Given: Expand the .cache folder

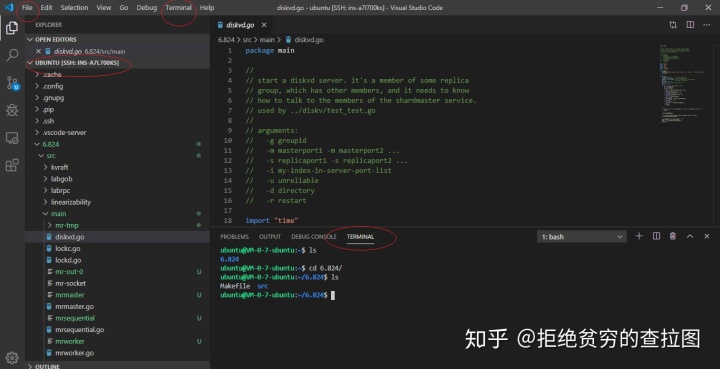Looking at the screenshot, I should point(118,74).
